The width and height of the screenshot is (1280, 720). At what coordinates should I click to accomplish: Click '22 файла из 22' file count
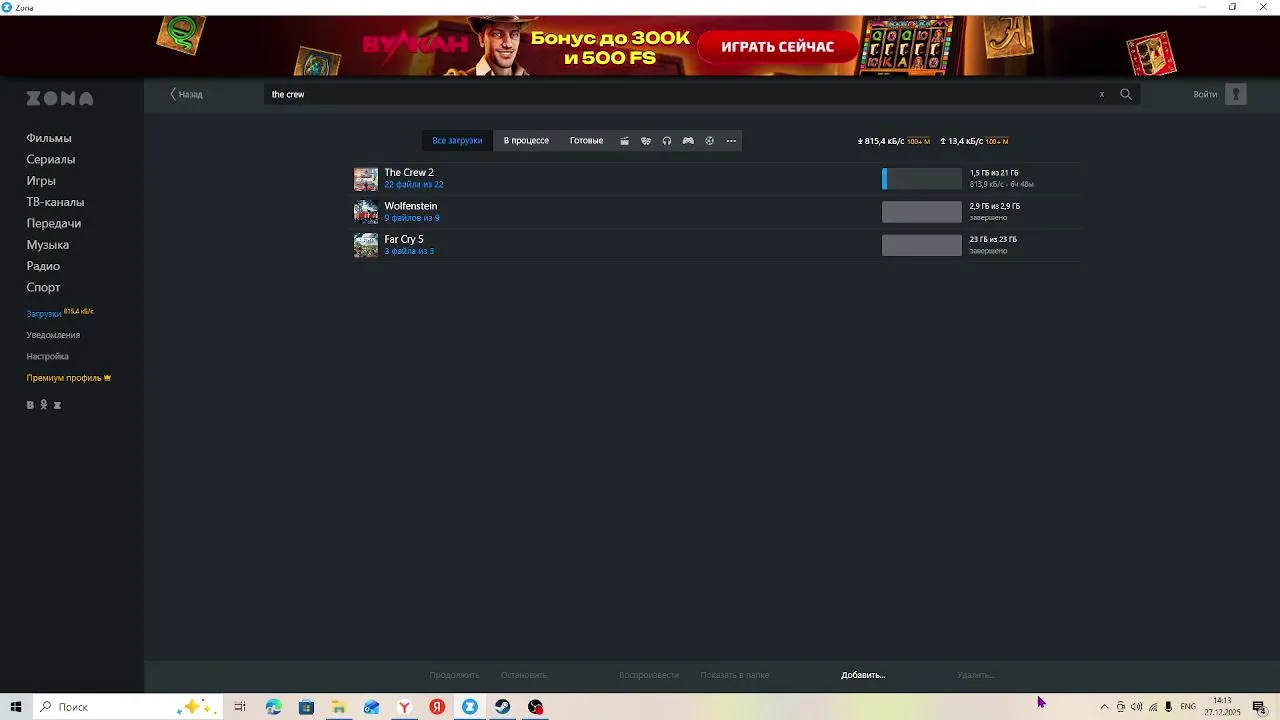point(414,185)
